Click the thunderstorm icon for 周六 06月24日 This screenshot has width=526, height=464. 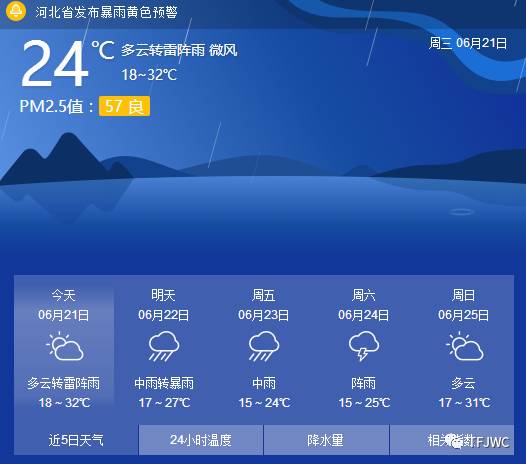(x=364, y=346)
